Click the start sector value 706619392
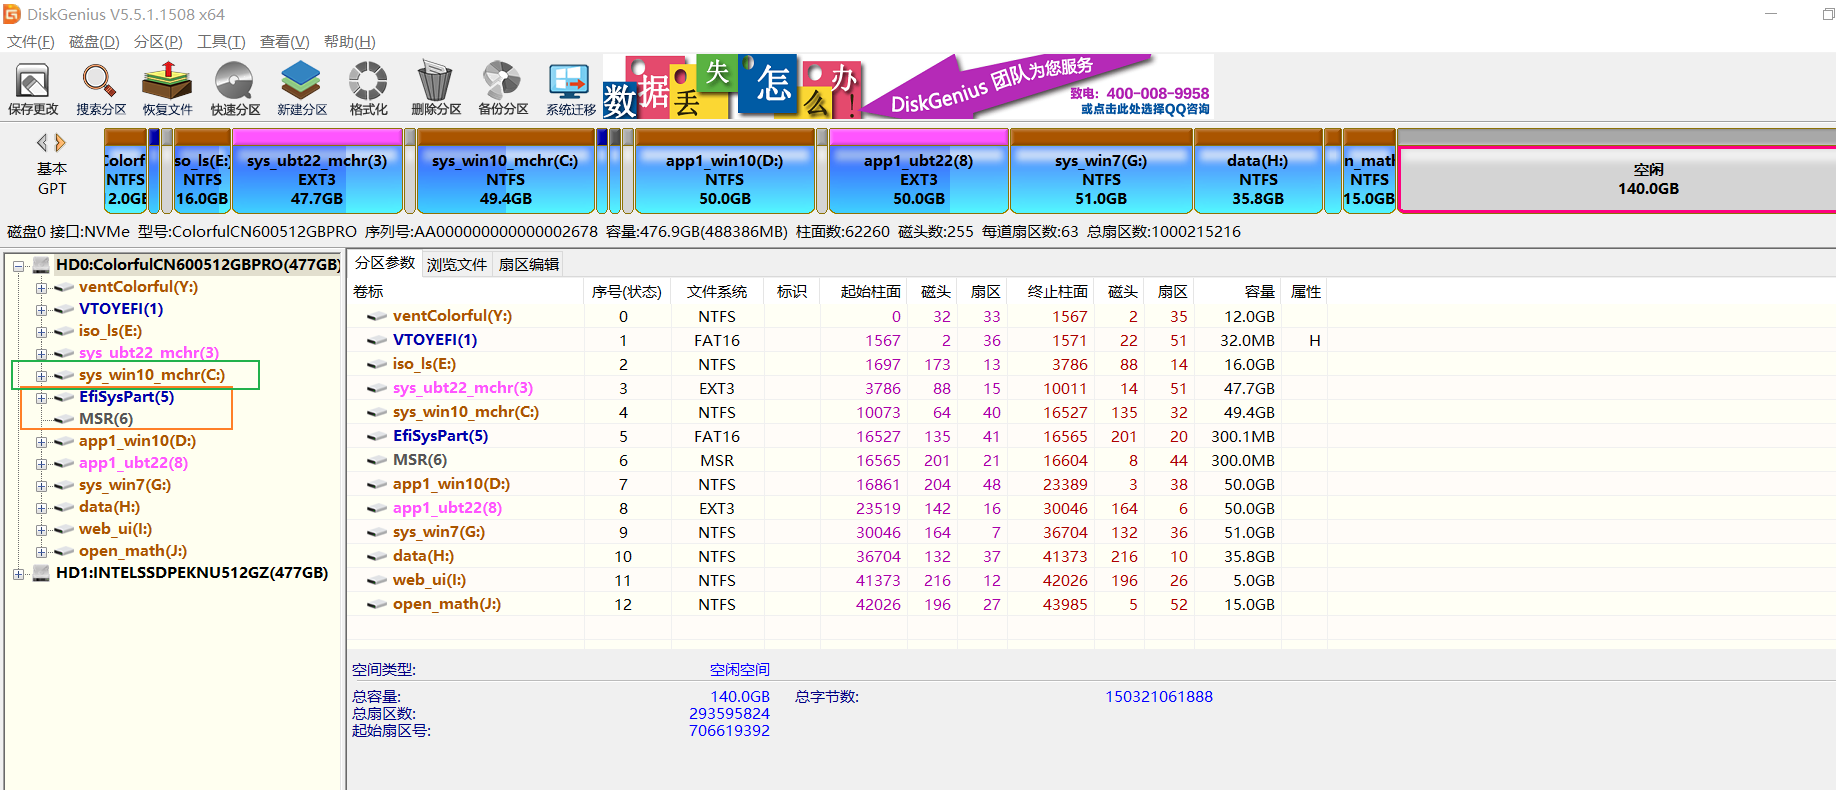The width and height of the screenshot is (1836, 790). click(729, 731)
